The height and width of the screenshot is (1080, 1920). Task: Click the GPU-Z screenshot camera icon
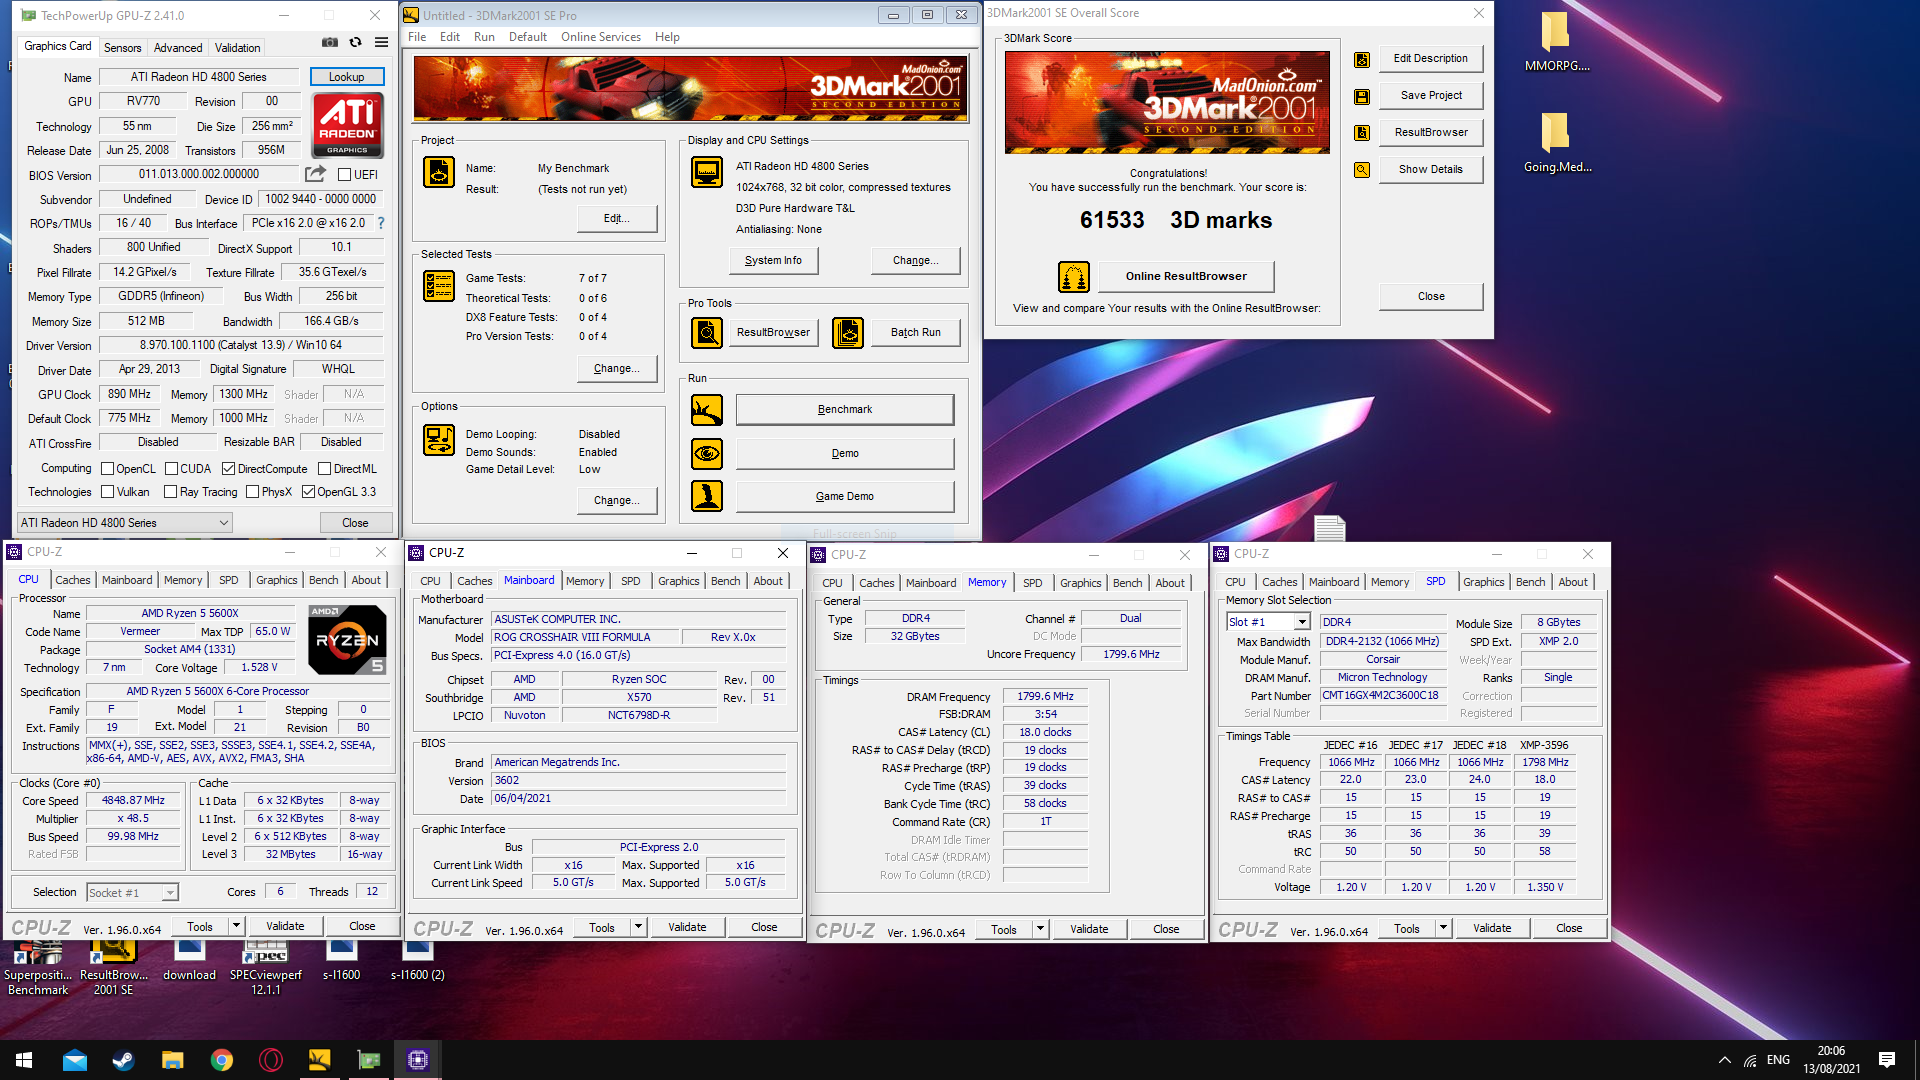pyautogui.click(x=330, y=43)
